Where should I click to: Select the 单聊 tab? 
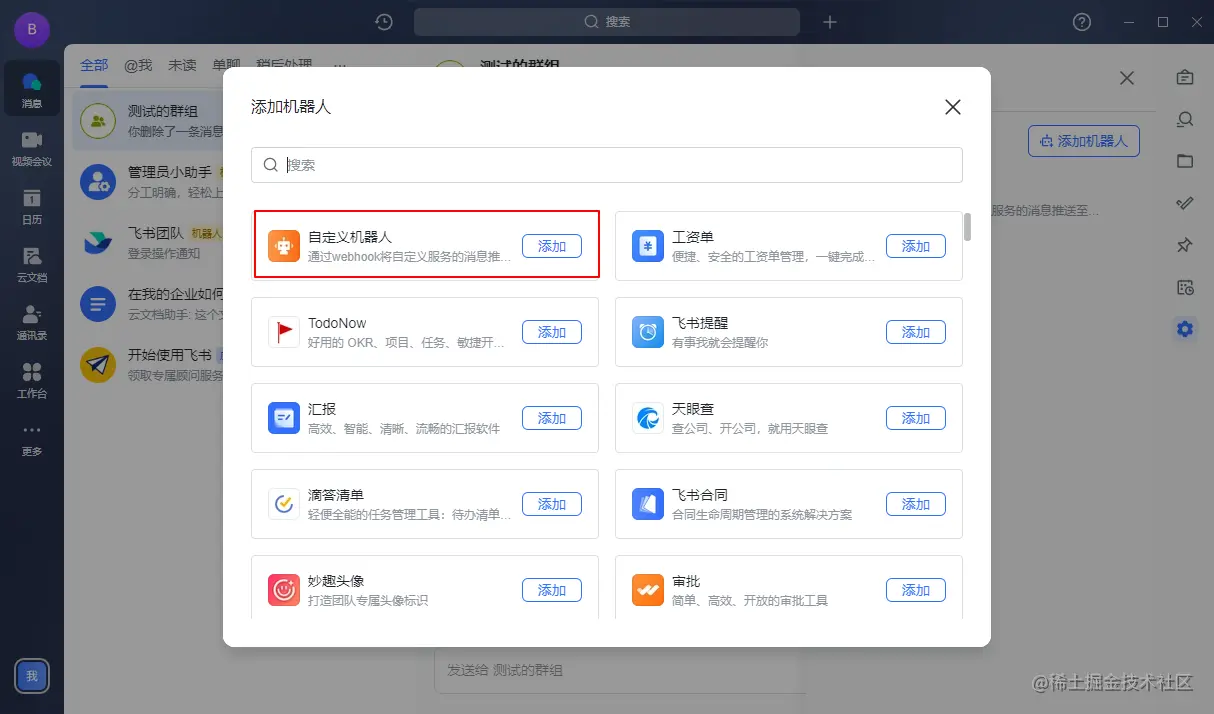click(226, 65)
